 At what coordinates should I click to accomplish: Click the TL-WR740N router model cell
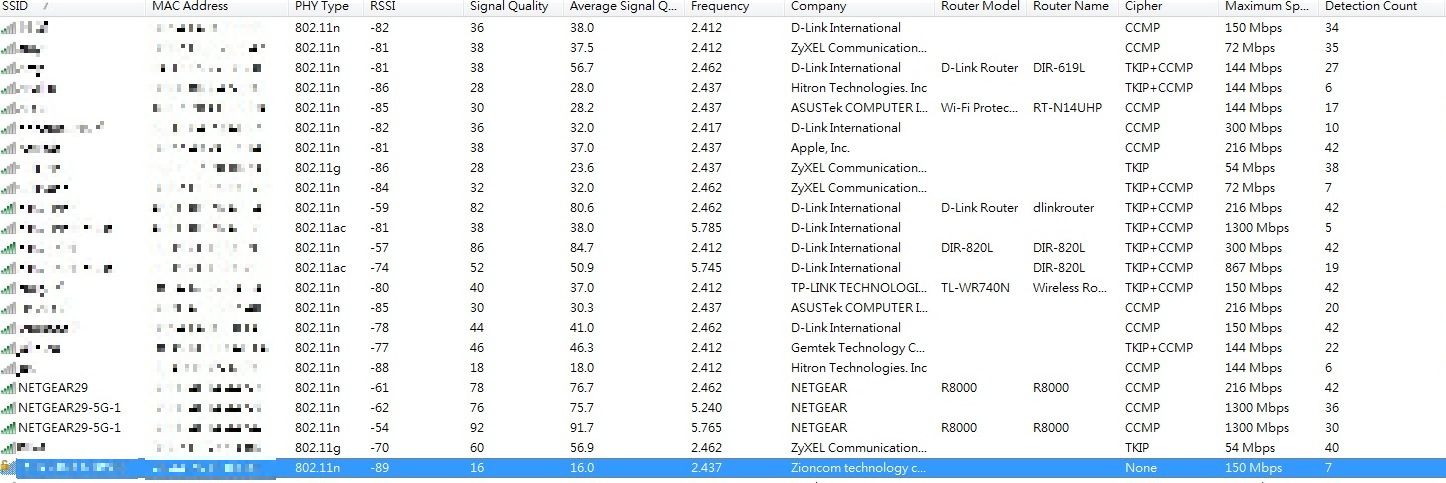pos(975,288)
